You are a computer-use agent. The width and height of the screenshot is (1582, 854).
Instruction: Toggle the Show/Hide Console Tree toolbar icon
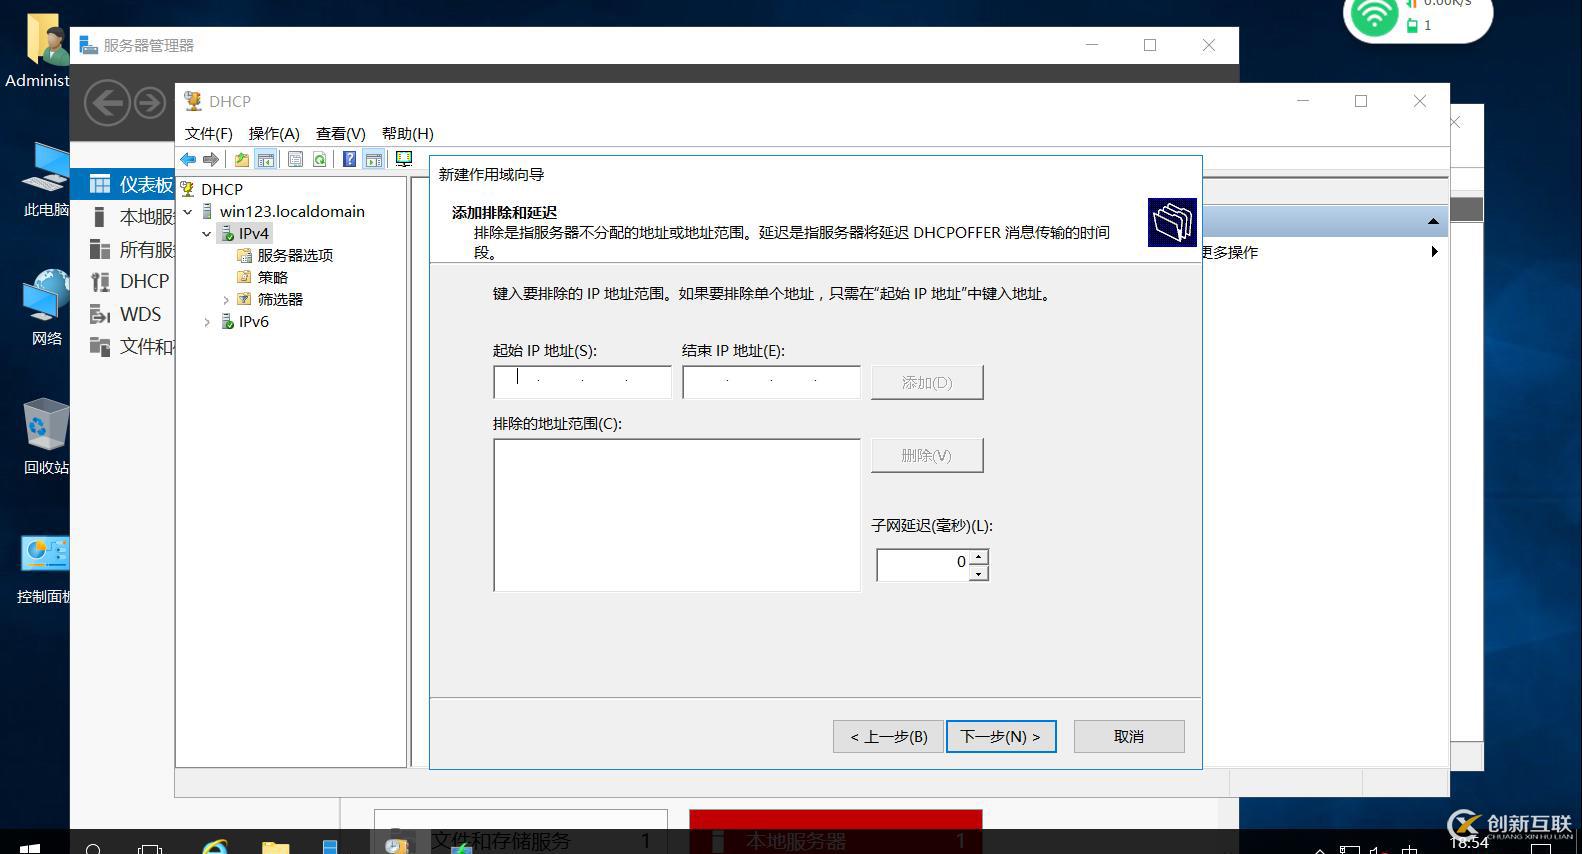pos(266,159)
